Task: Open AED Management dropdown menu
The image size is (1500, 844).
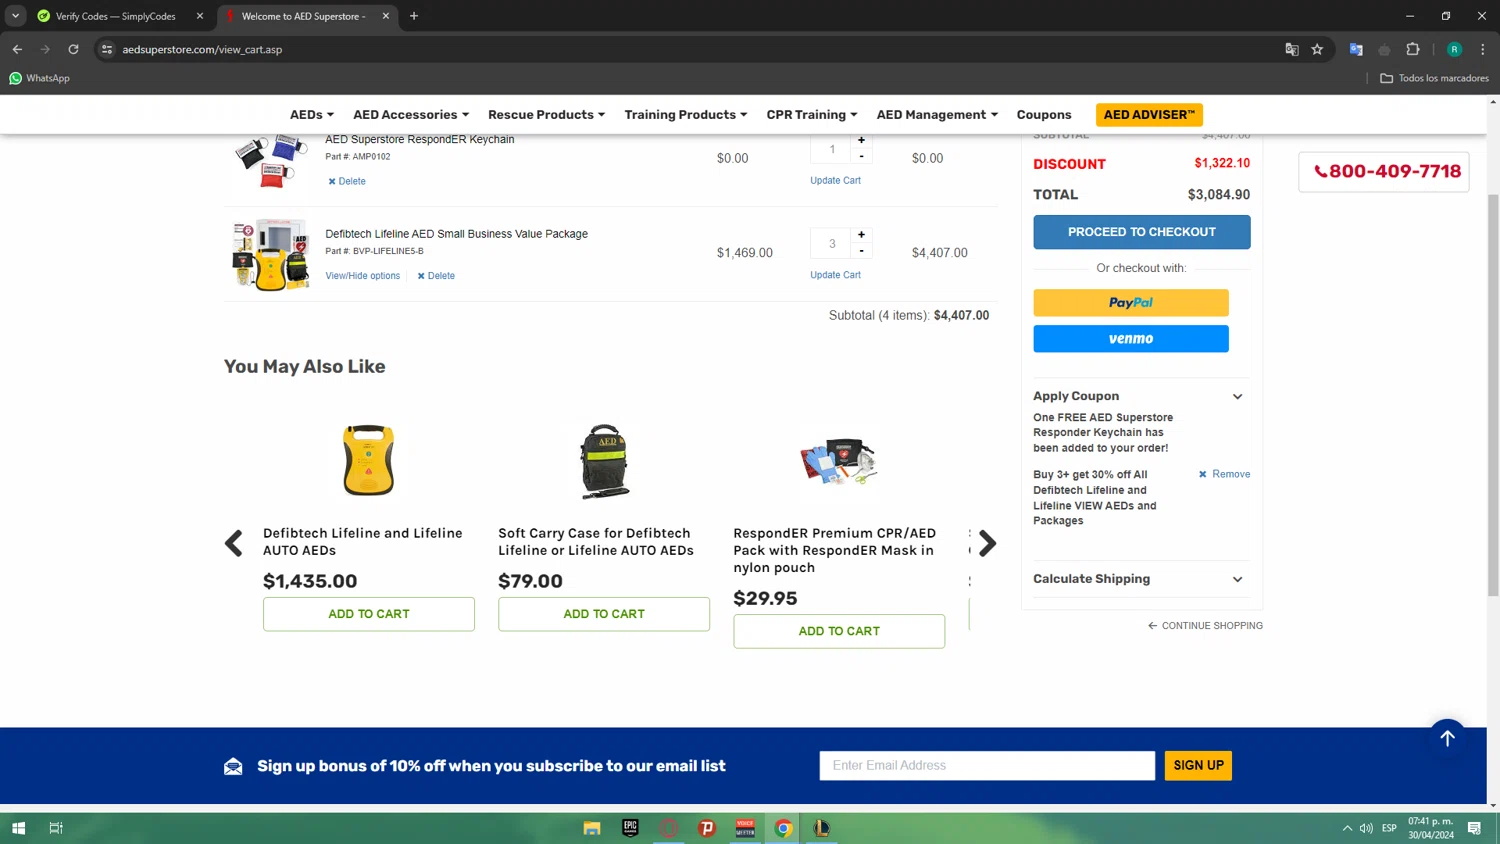Action: 937,115
